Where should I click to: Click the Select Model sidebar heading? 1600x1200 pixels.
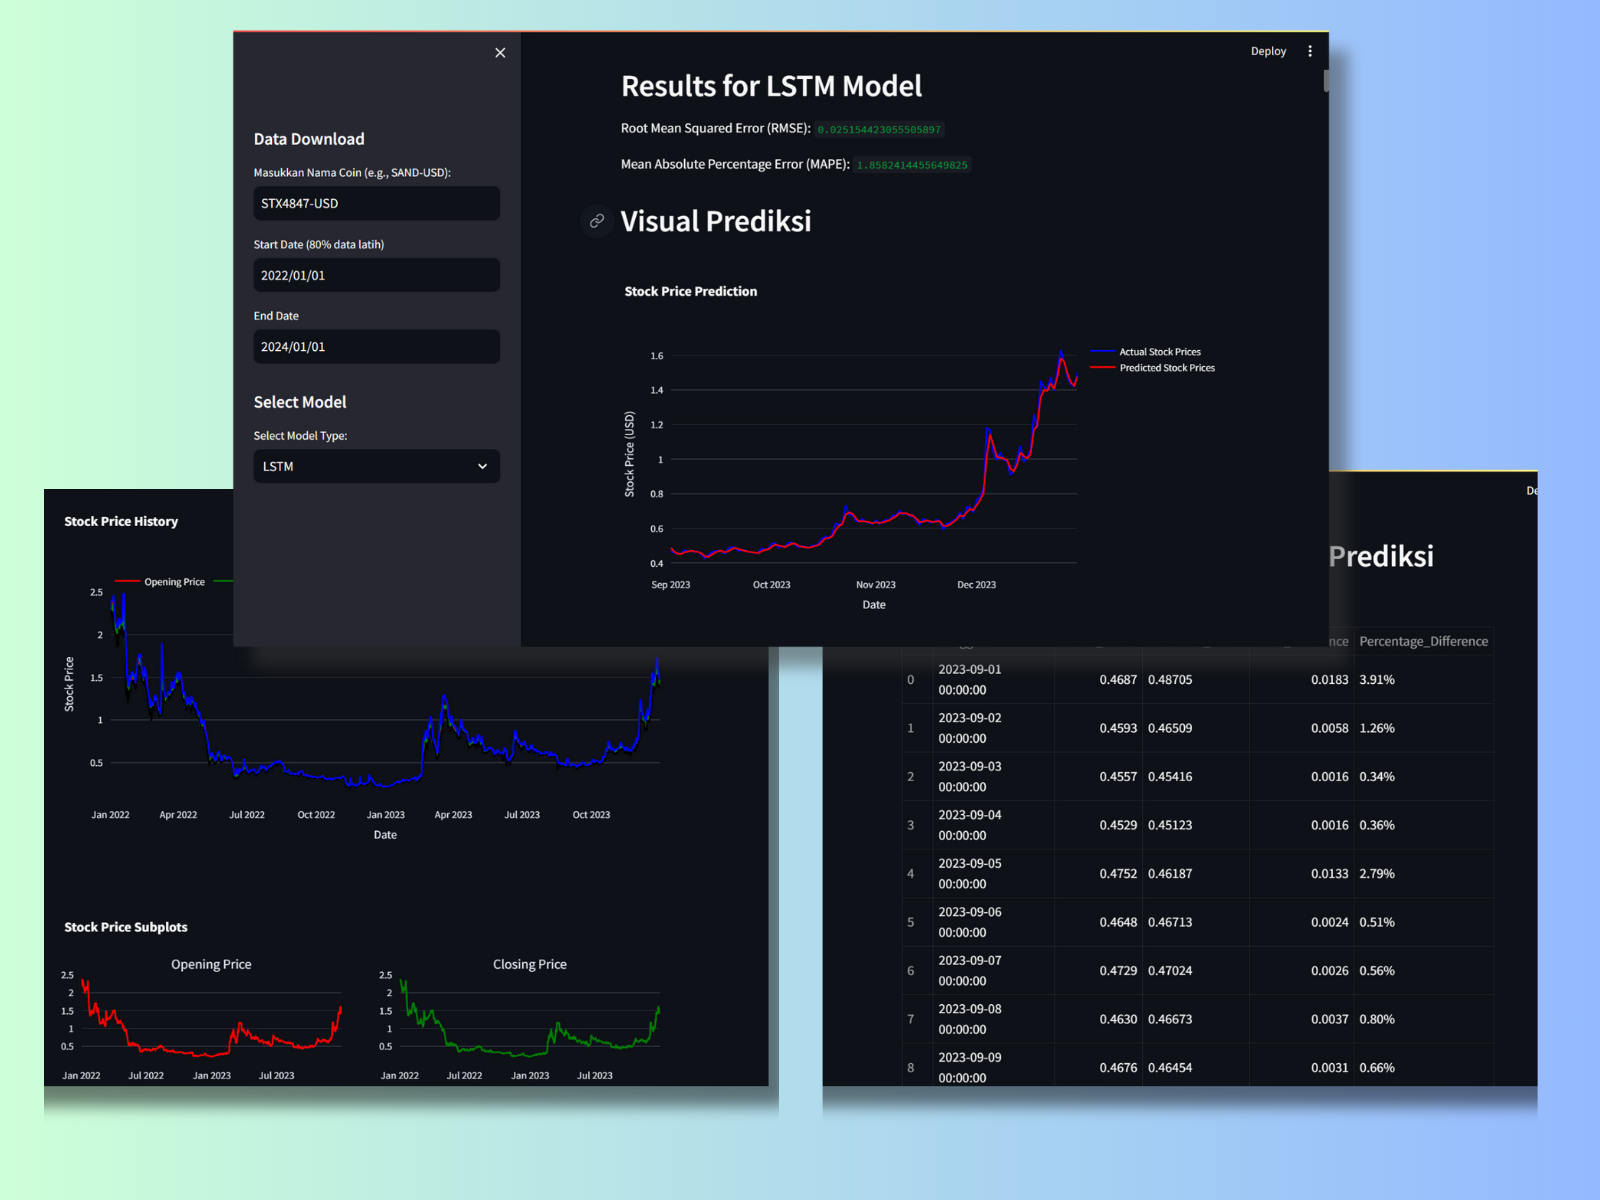(x=300, y=402)
